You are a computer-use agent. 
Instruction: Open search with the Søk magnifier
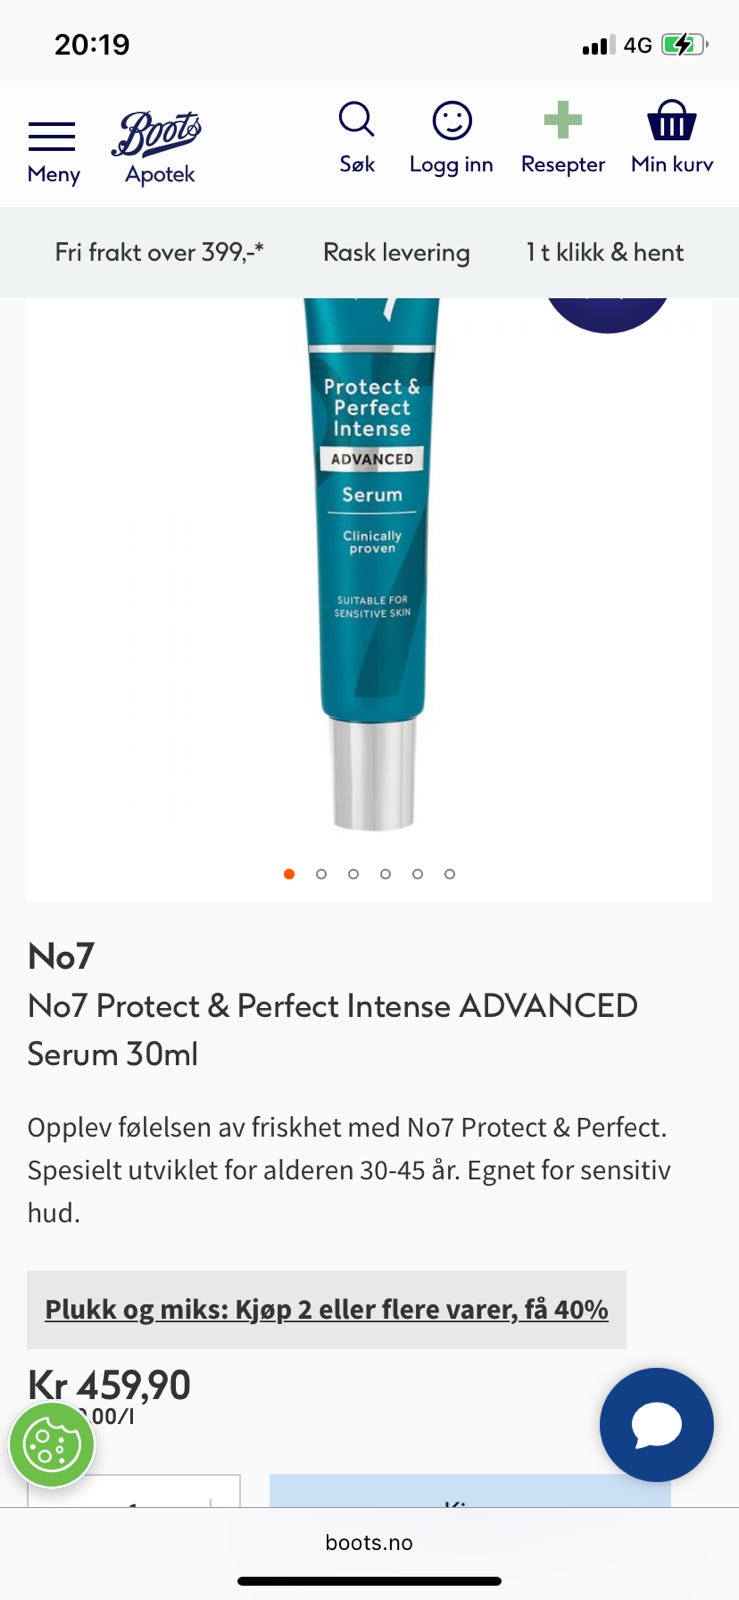click(x=356, y=119)
